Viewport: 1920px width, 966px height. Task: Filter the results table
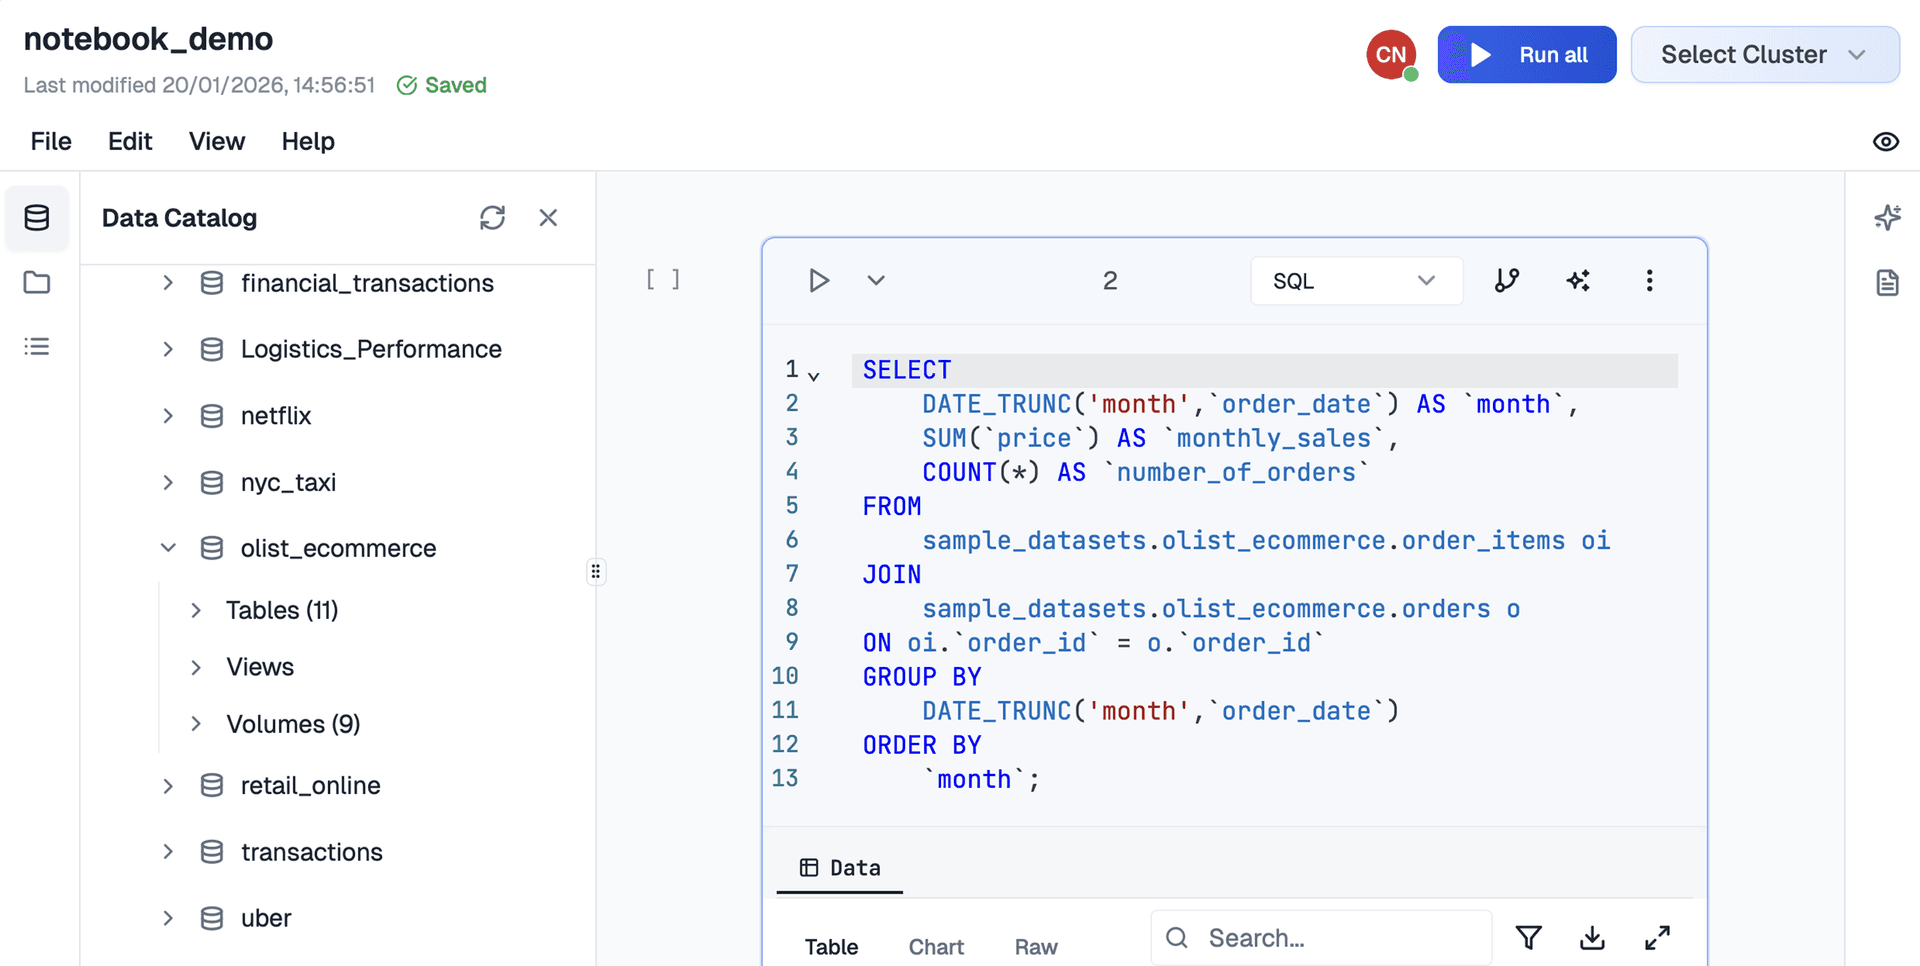click(x=1528, y=938)
